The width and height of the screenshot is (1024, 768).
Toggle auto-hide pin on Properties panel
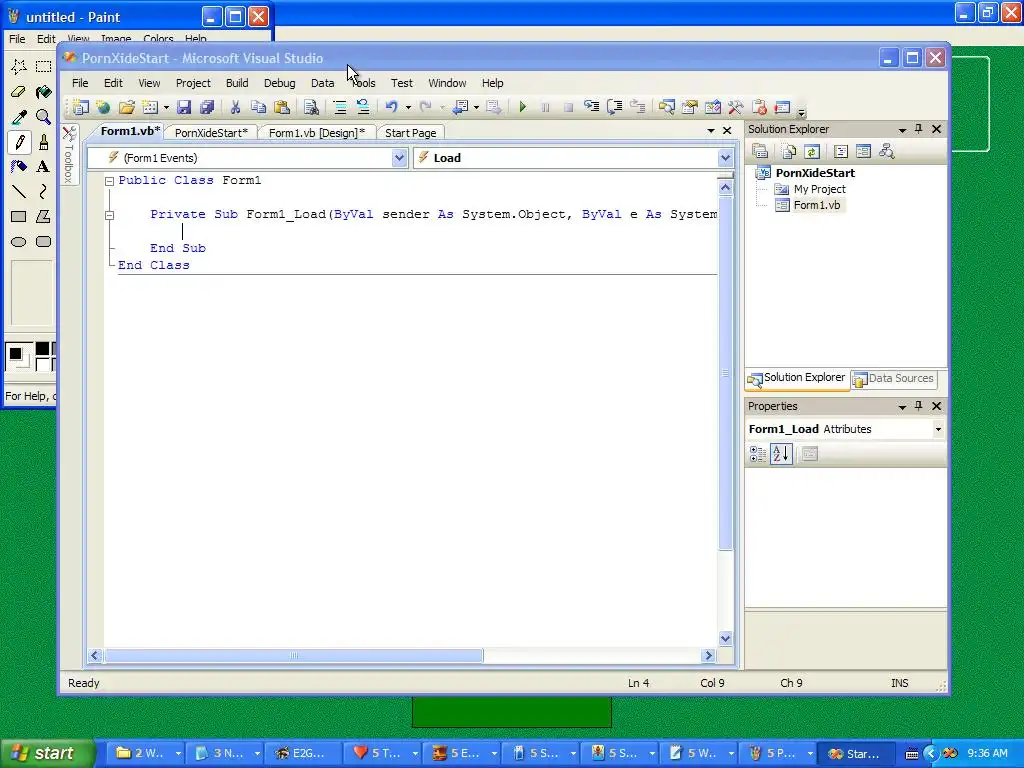click(x=919, y=406)
